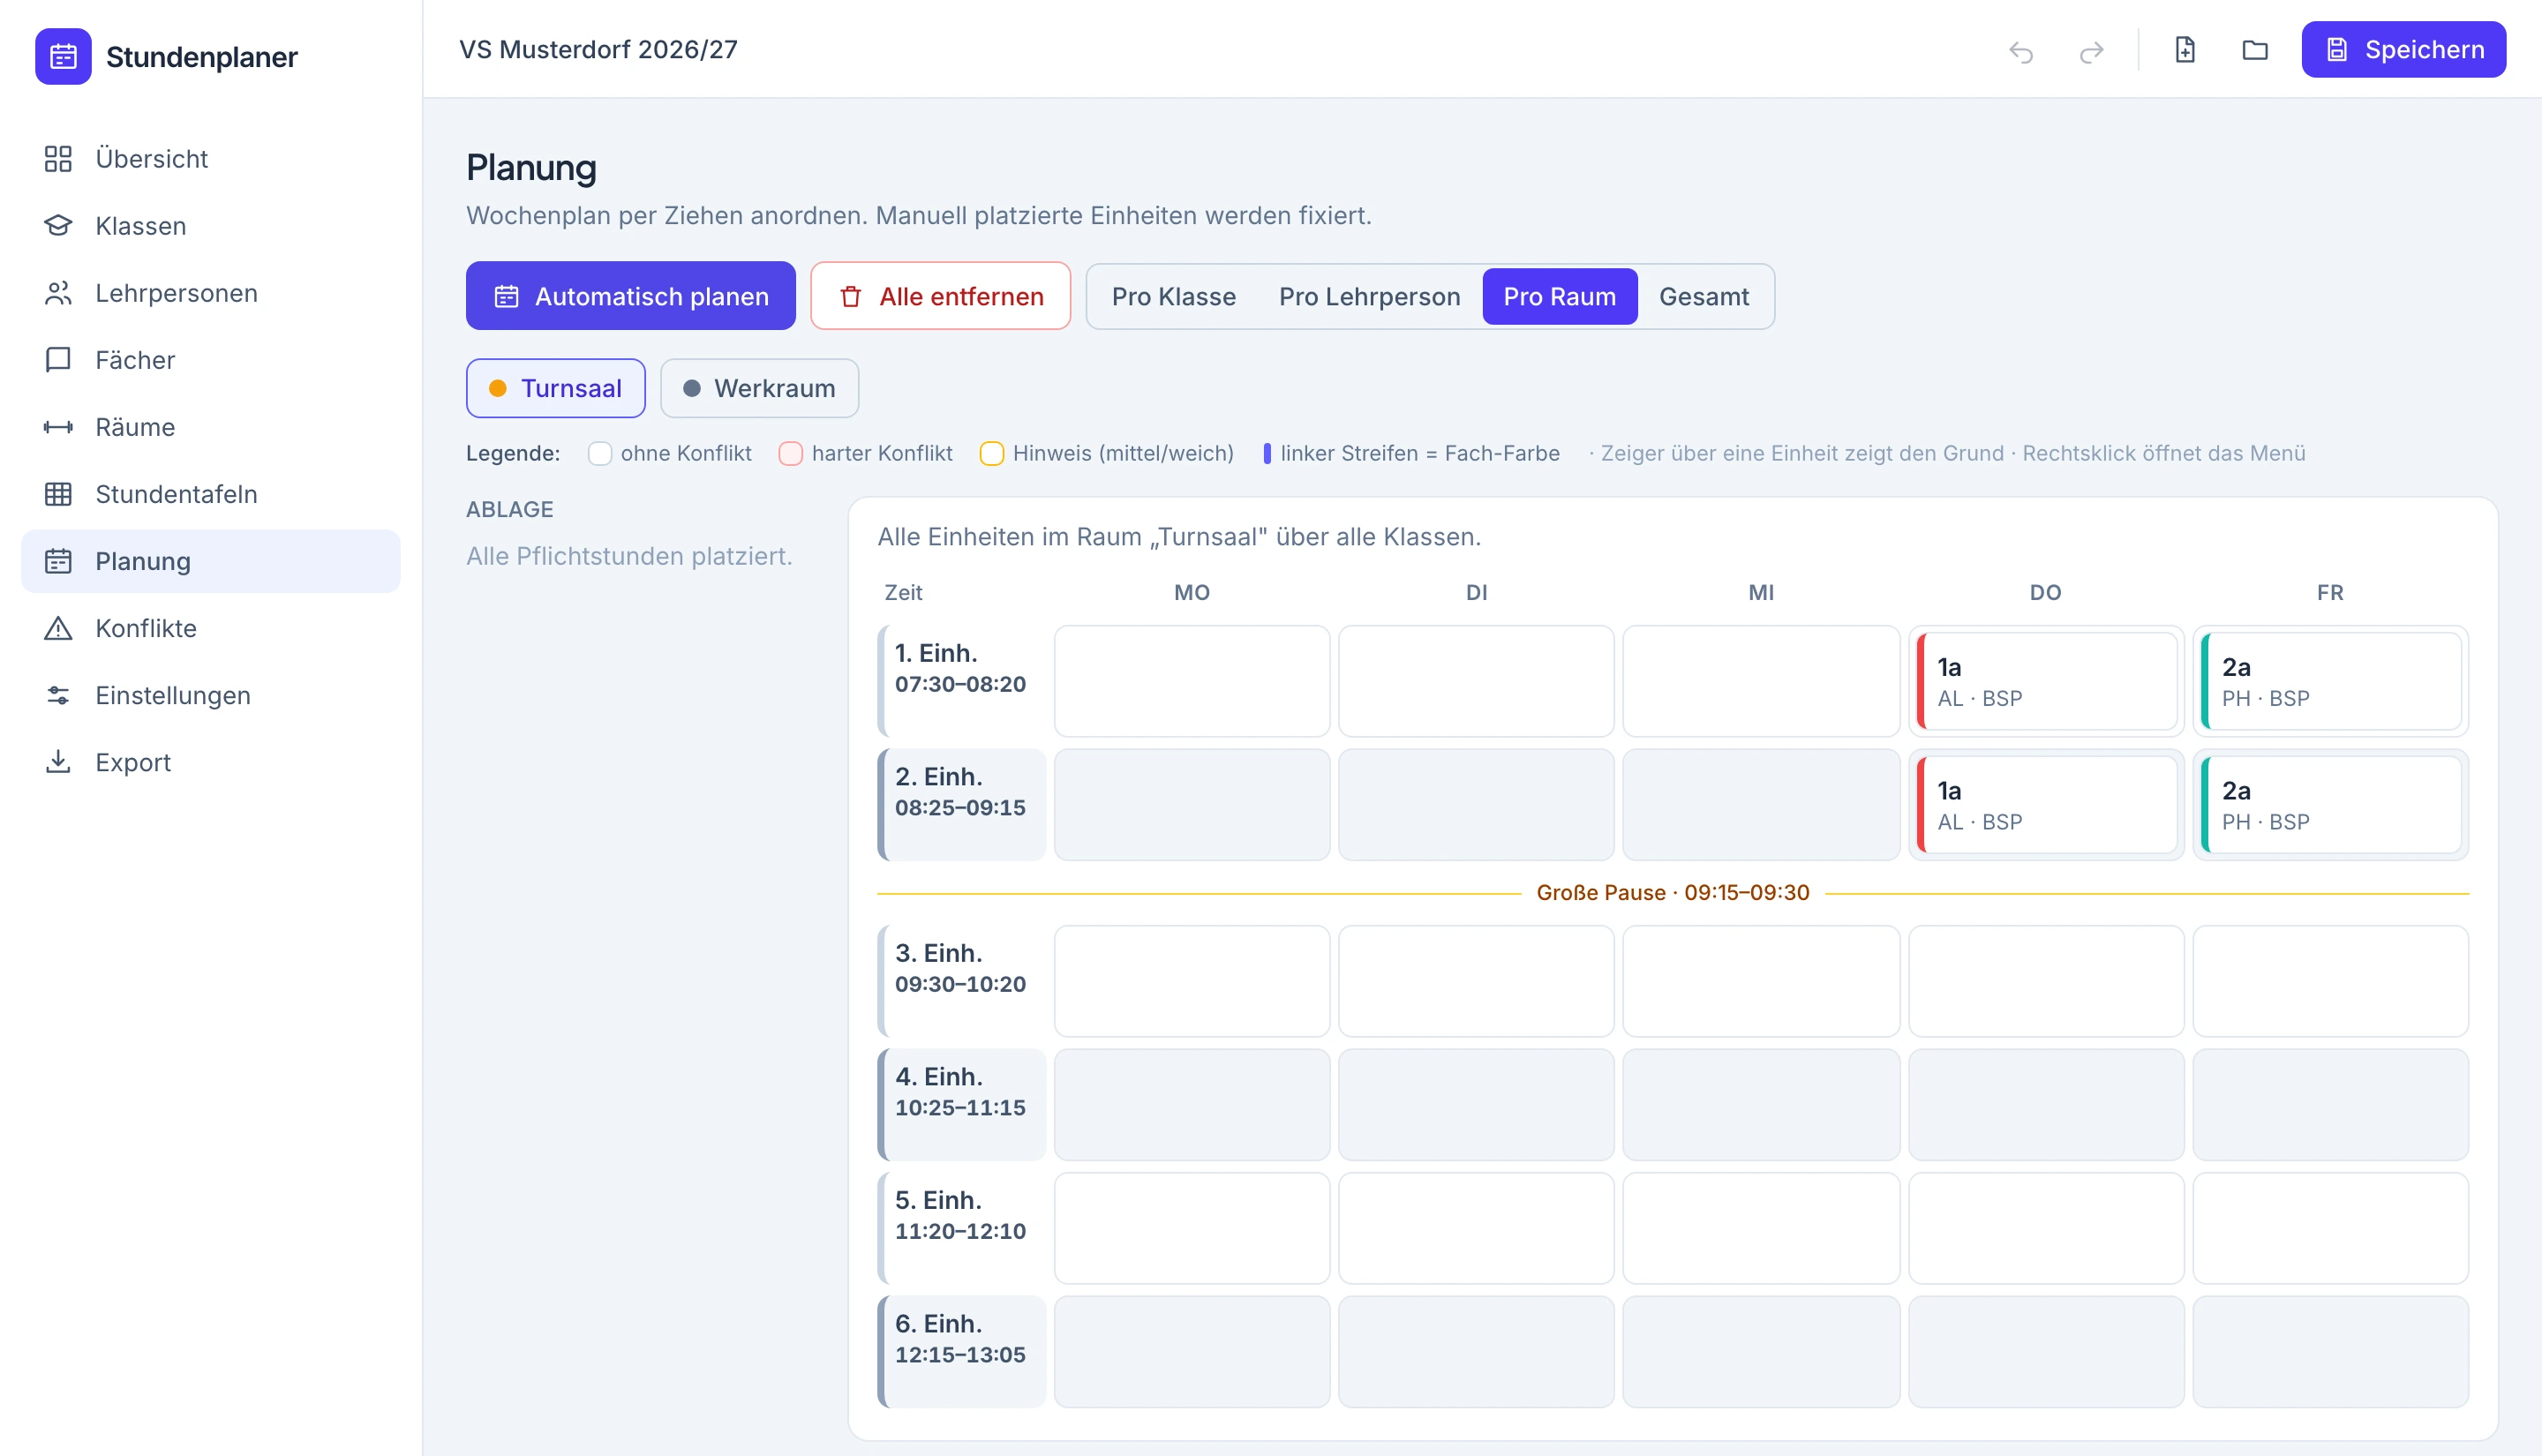
Task: Click the empty Tuesday slot in 5. Einh.
Action: tap(1476, 1228)
